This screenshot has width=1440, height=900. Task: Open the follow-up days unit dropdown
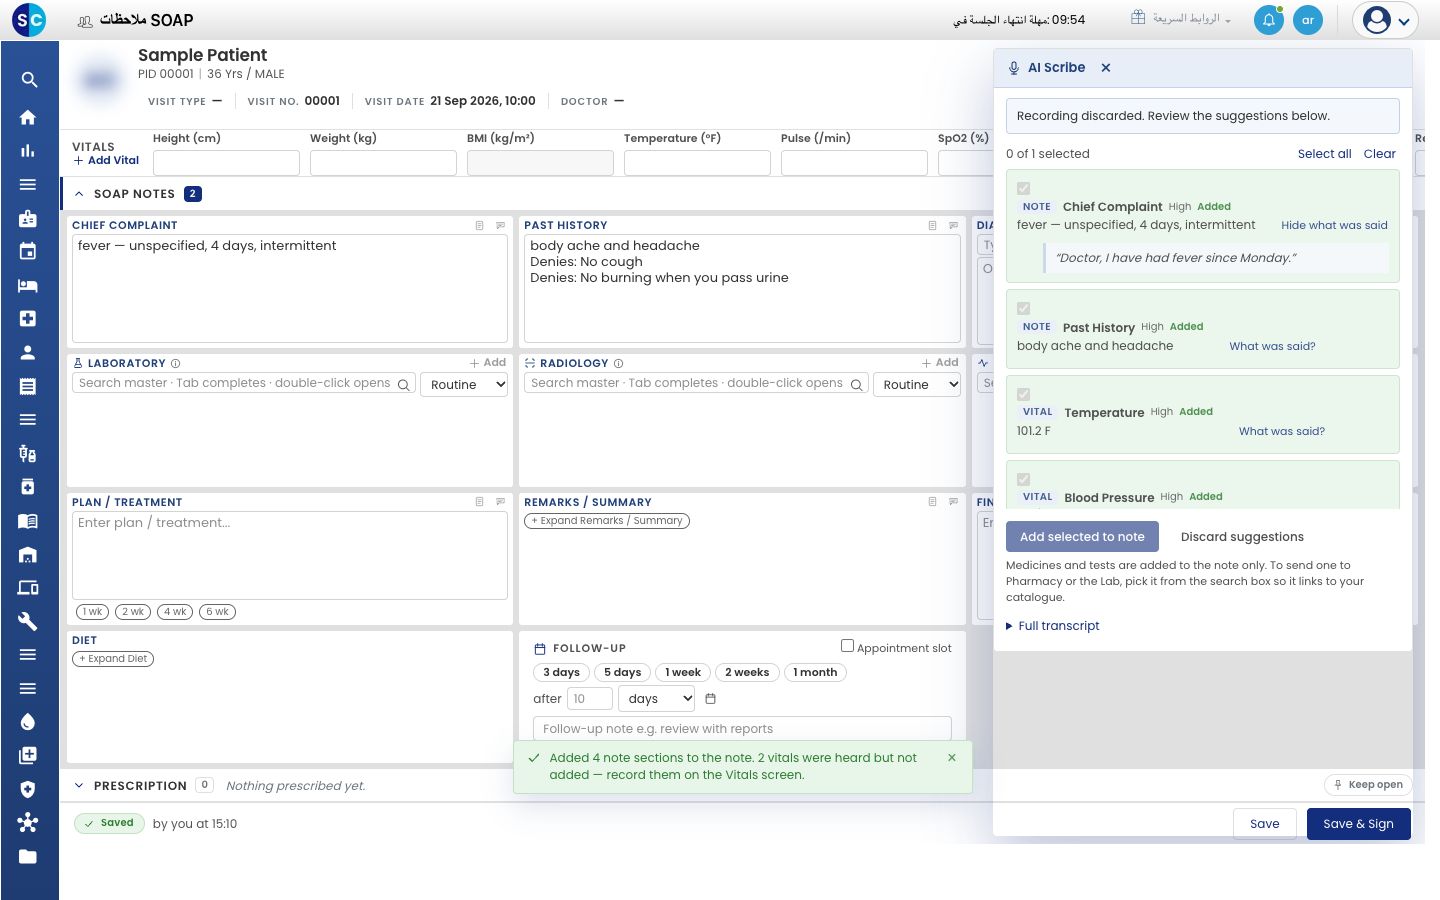(657, 699)
